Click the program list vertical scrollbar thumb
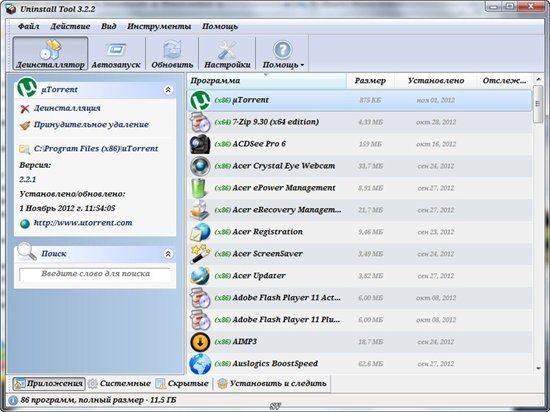Image resolution: width=550 pixels, height=412 pixels. point(538,104)
